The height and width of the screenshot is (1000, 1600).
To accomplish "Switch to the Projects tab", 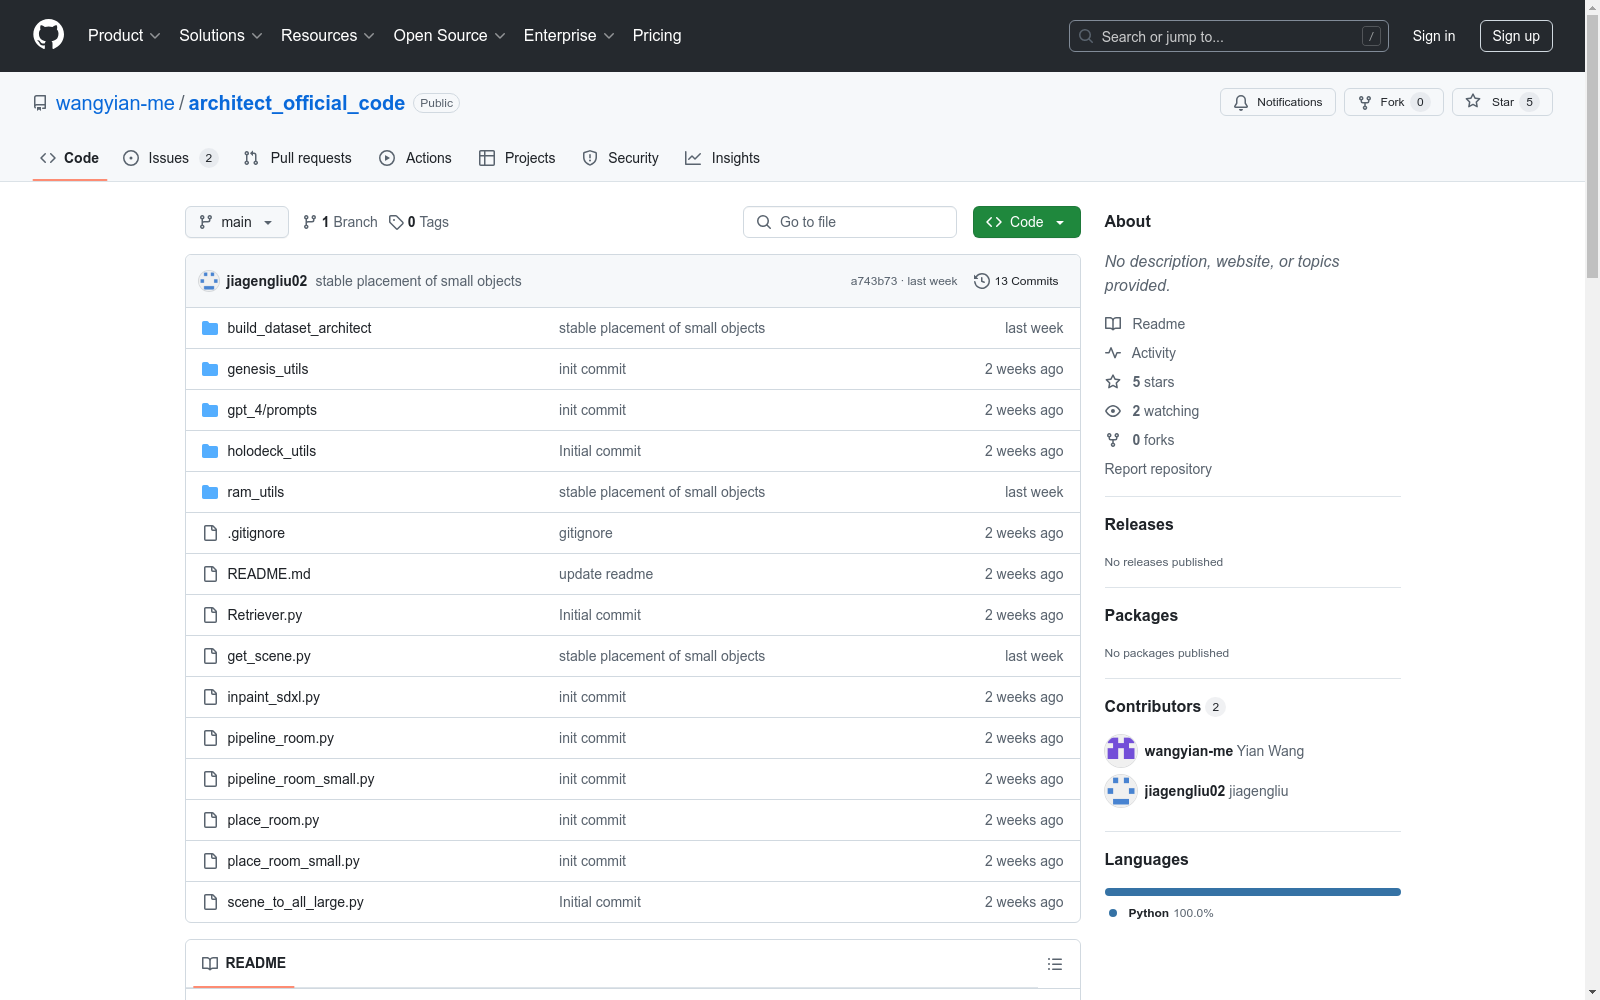I will click(517, 158).
